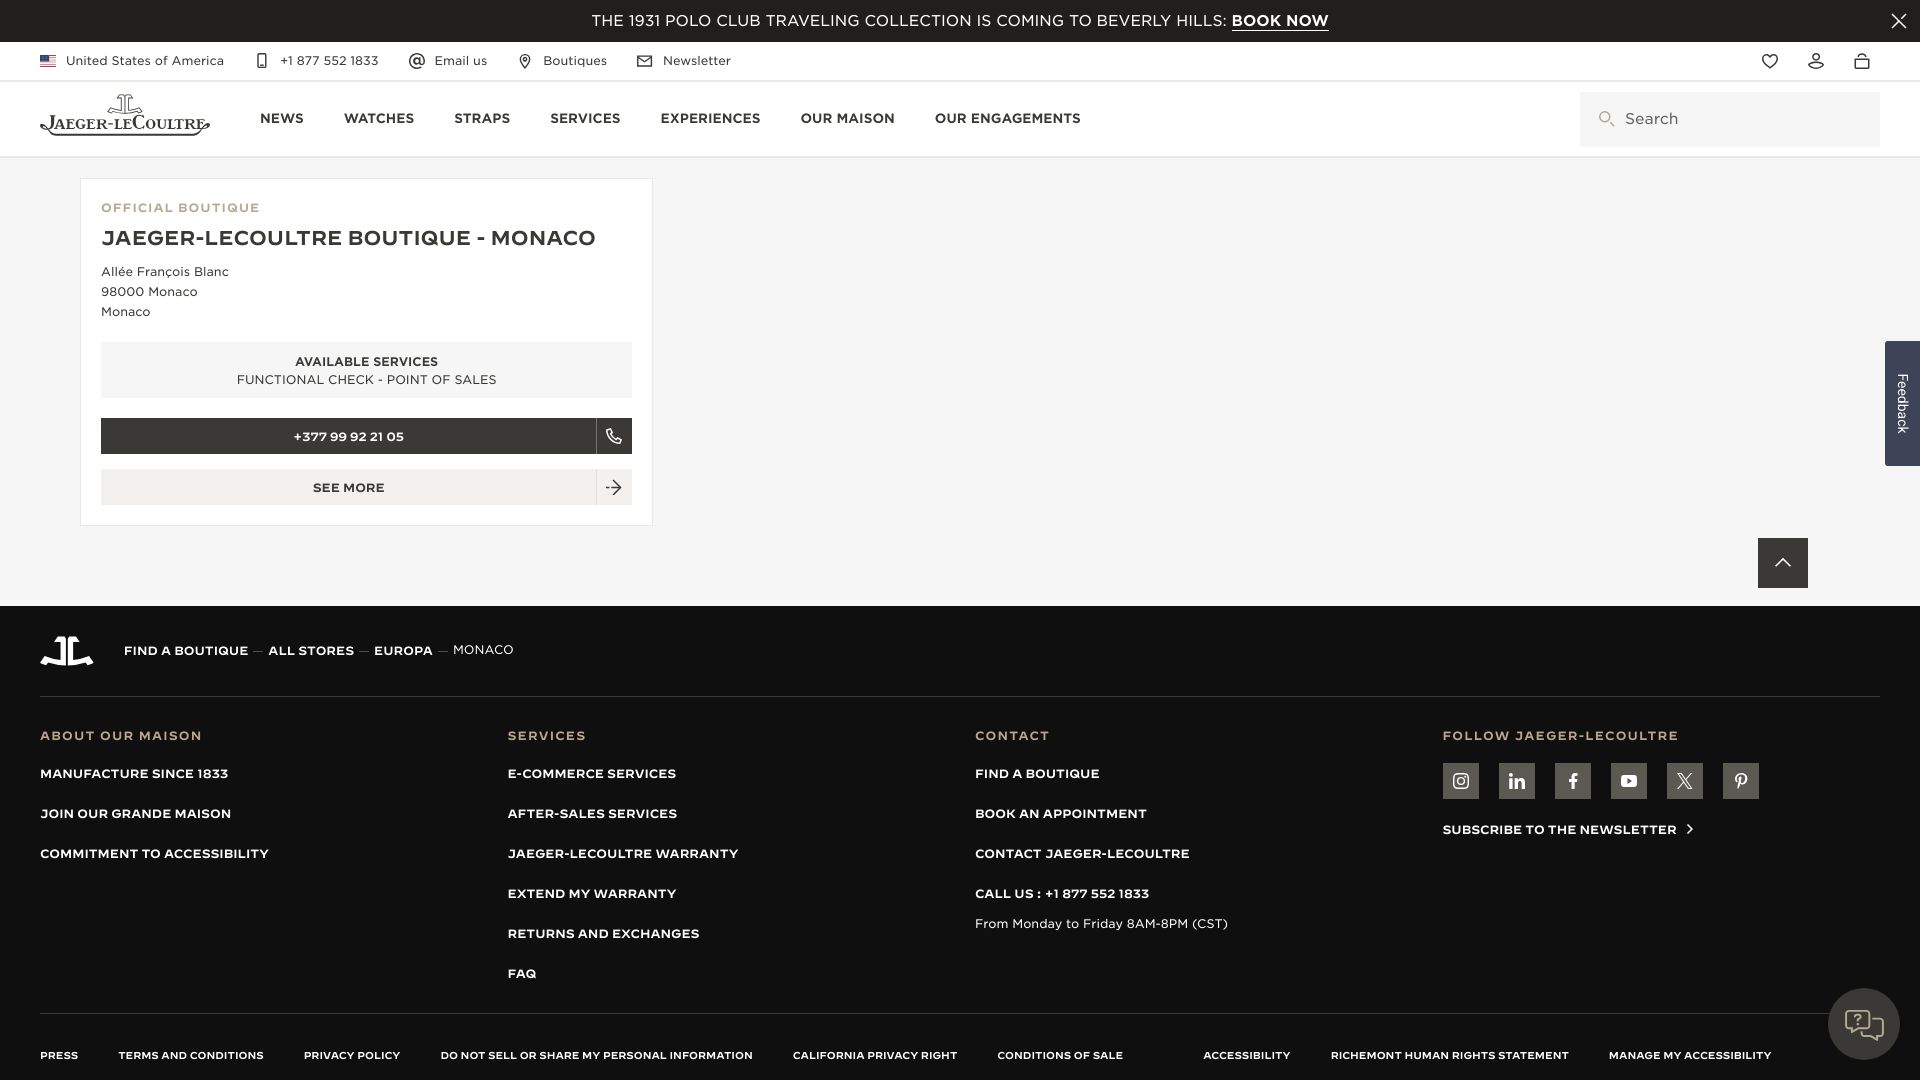Open Join Our Grande Maison link
The height and width of the screenshot is (1080, 1920).
pyautogui.click(x=135, y=814)
